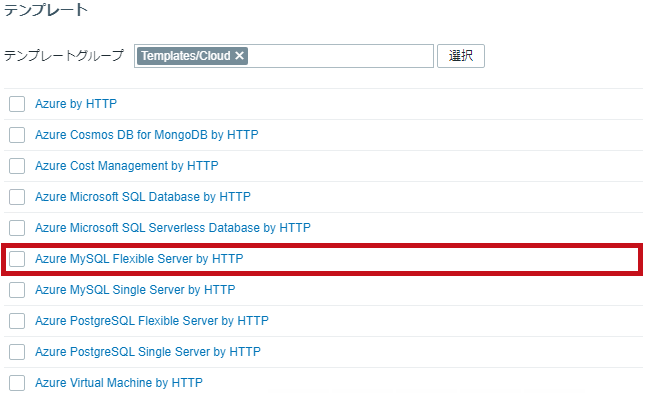Viewport: 645px width, 393px height.
Task: Click Azure Cost Management by HTTP link
Action: tap(126, 165)
